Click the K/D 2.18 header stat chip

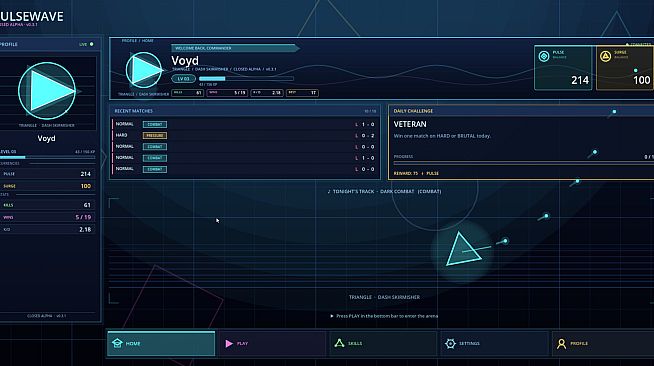point(267,93)
